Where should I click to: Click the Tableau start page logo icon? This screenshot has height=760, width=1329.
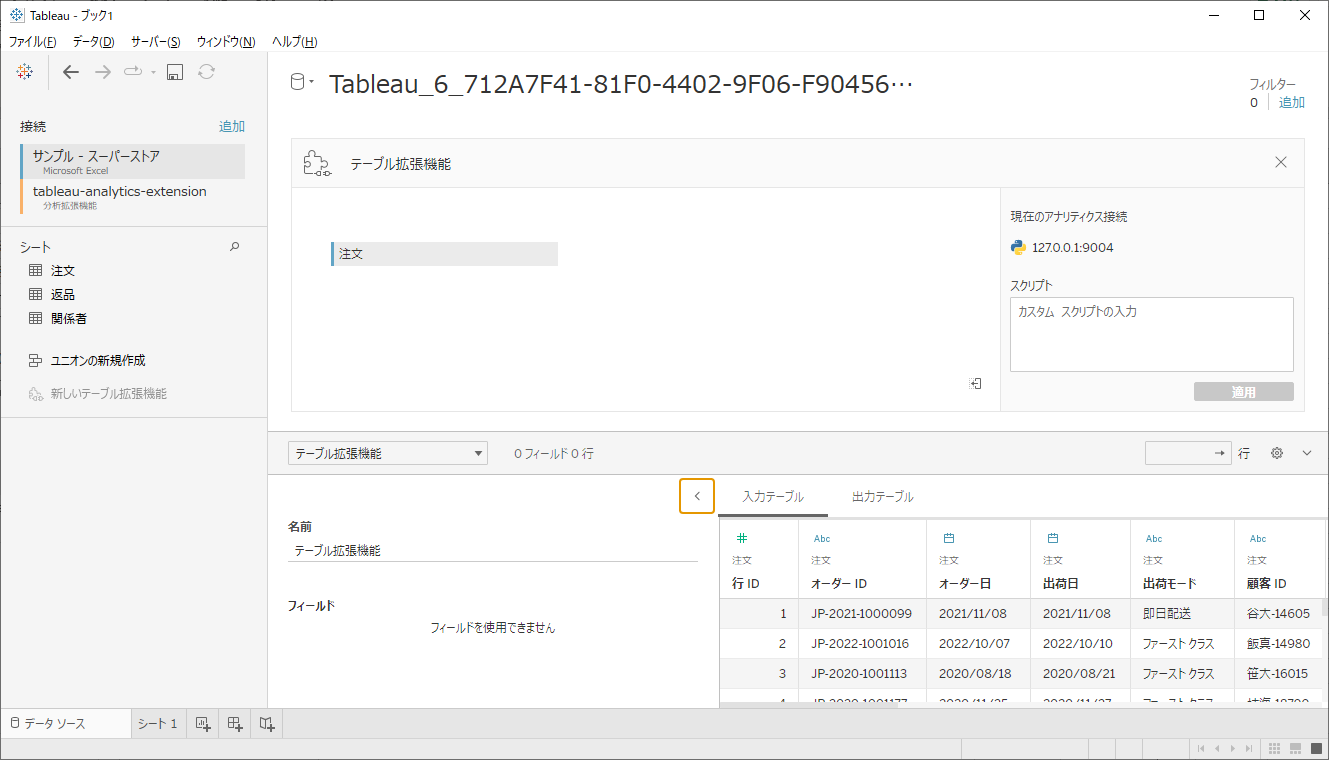click(25, 72)
